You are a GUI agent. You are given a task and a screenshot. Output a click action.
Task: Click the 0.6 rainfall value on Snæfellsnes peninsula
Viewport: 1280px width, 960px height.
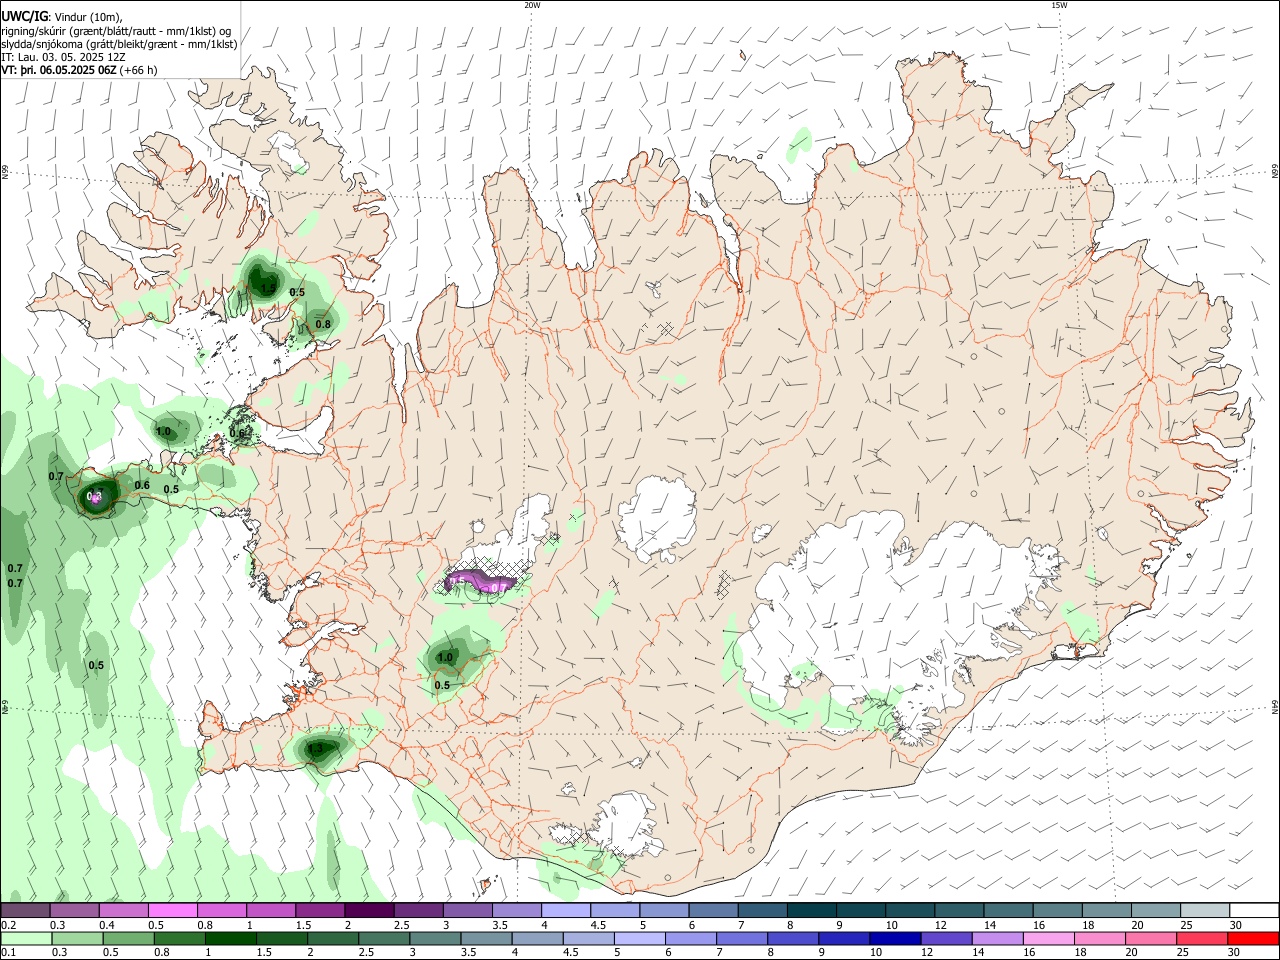(x=142, y=486)
